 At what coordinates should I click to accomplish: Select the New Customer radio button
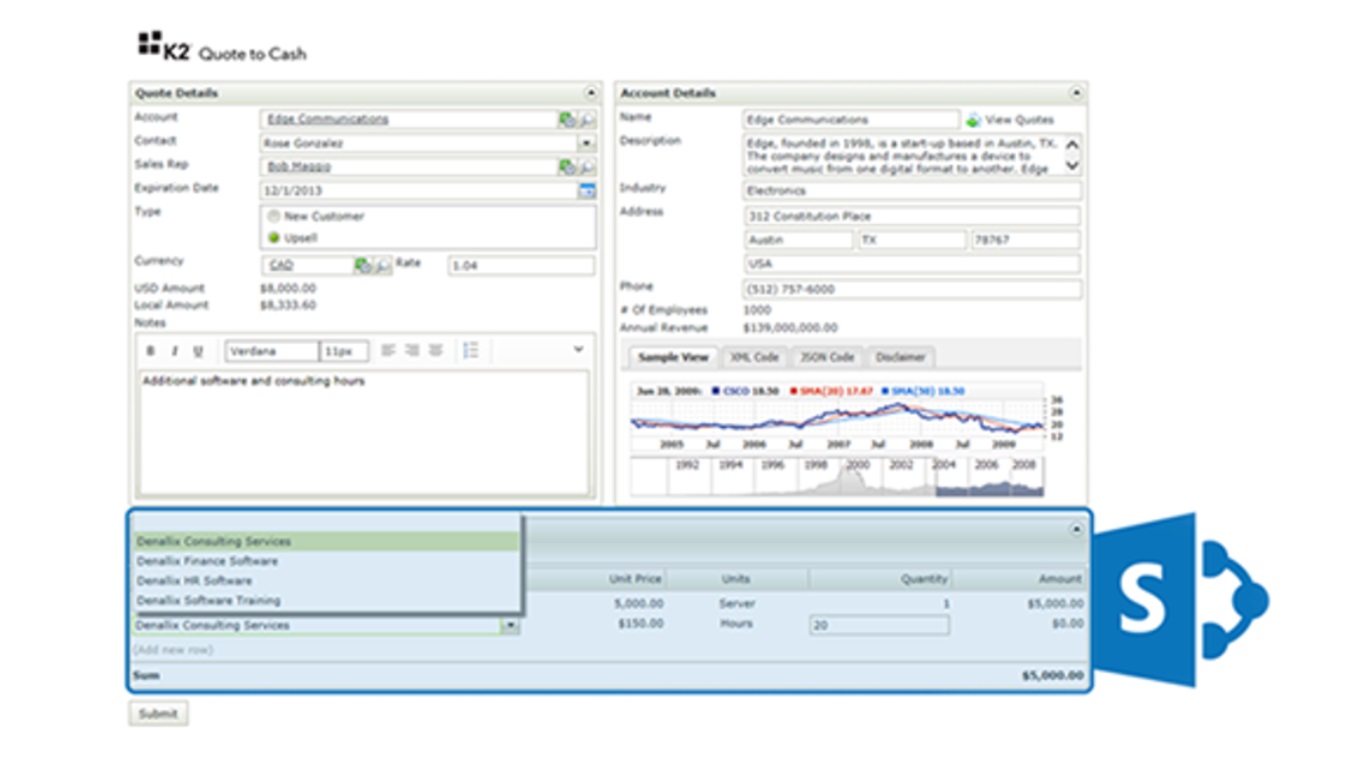pos(274,216)
